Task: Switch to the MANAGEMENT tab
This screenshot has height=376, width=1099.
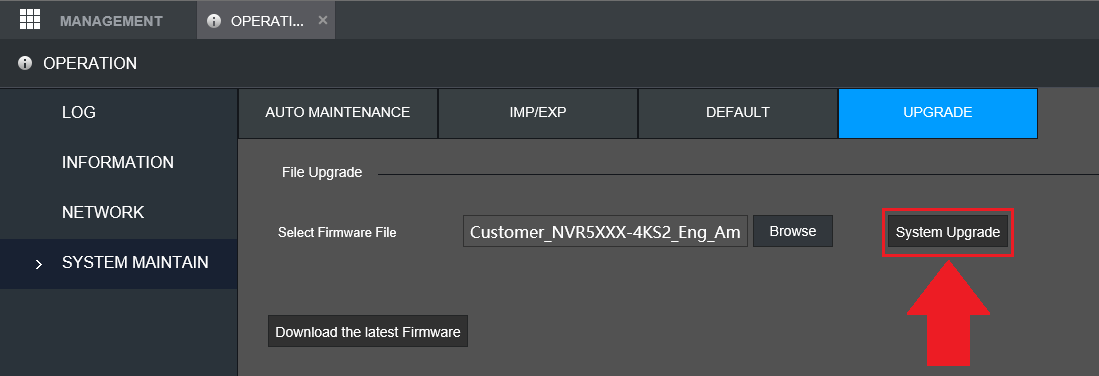Action: [111, 21]
